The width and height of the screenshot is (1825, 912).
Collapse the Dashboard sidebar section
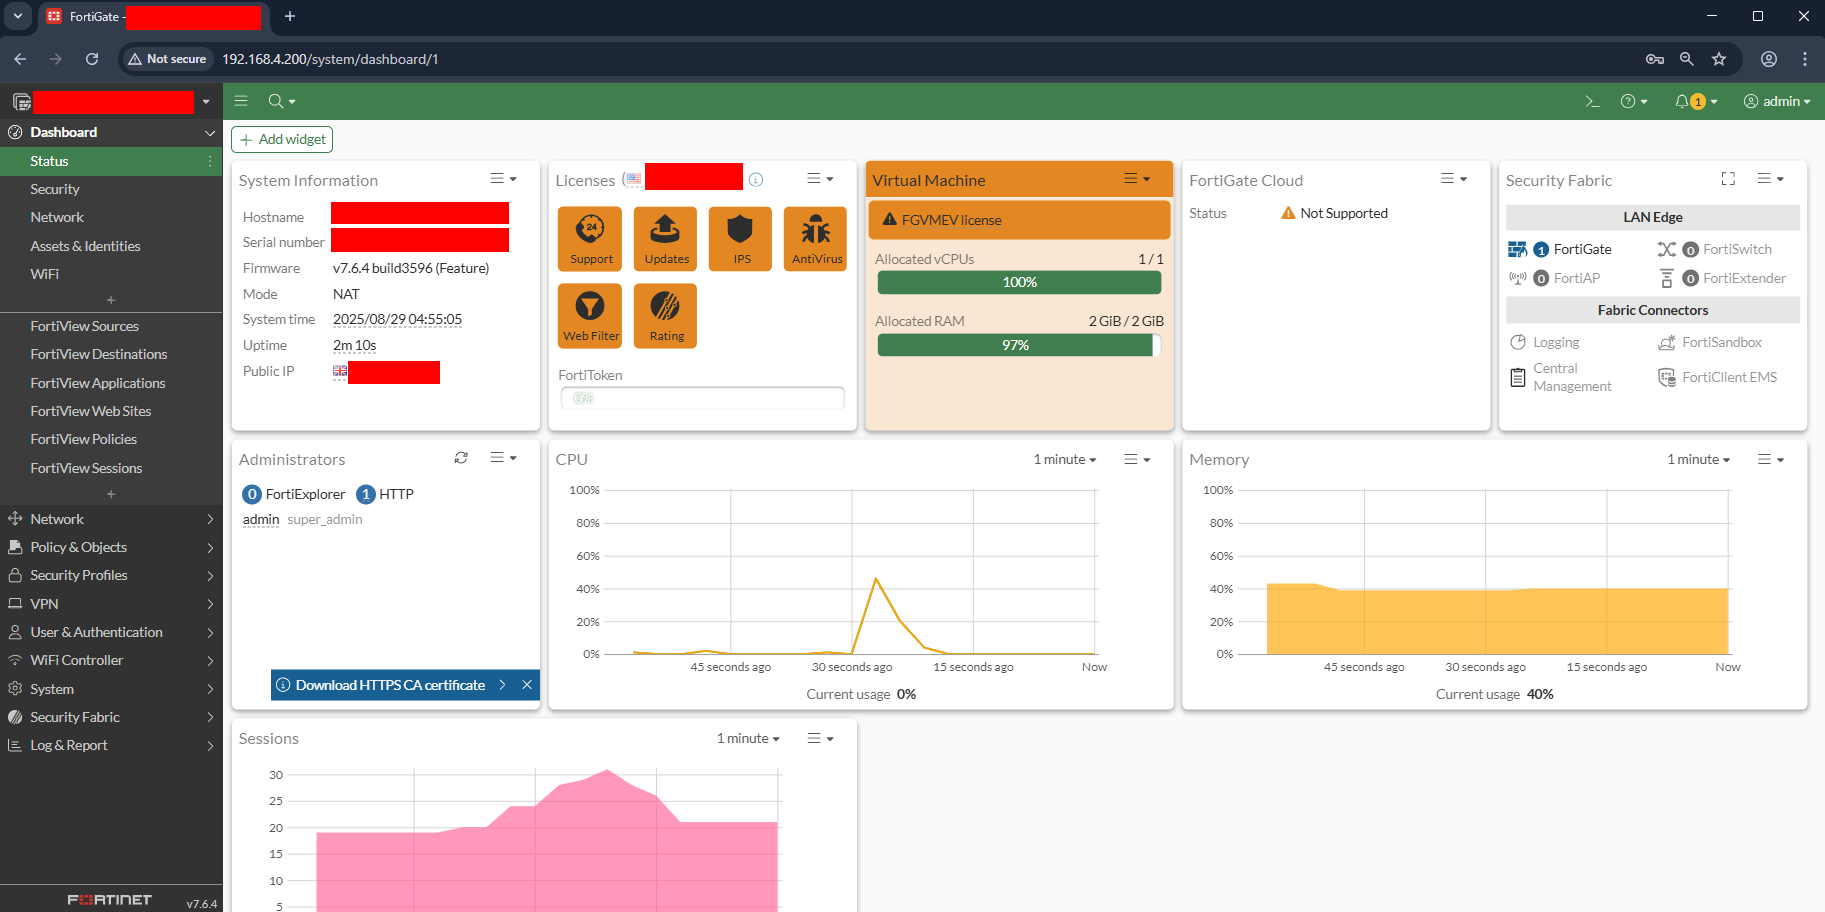[111, 132]
